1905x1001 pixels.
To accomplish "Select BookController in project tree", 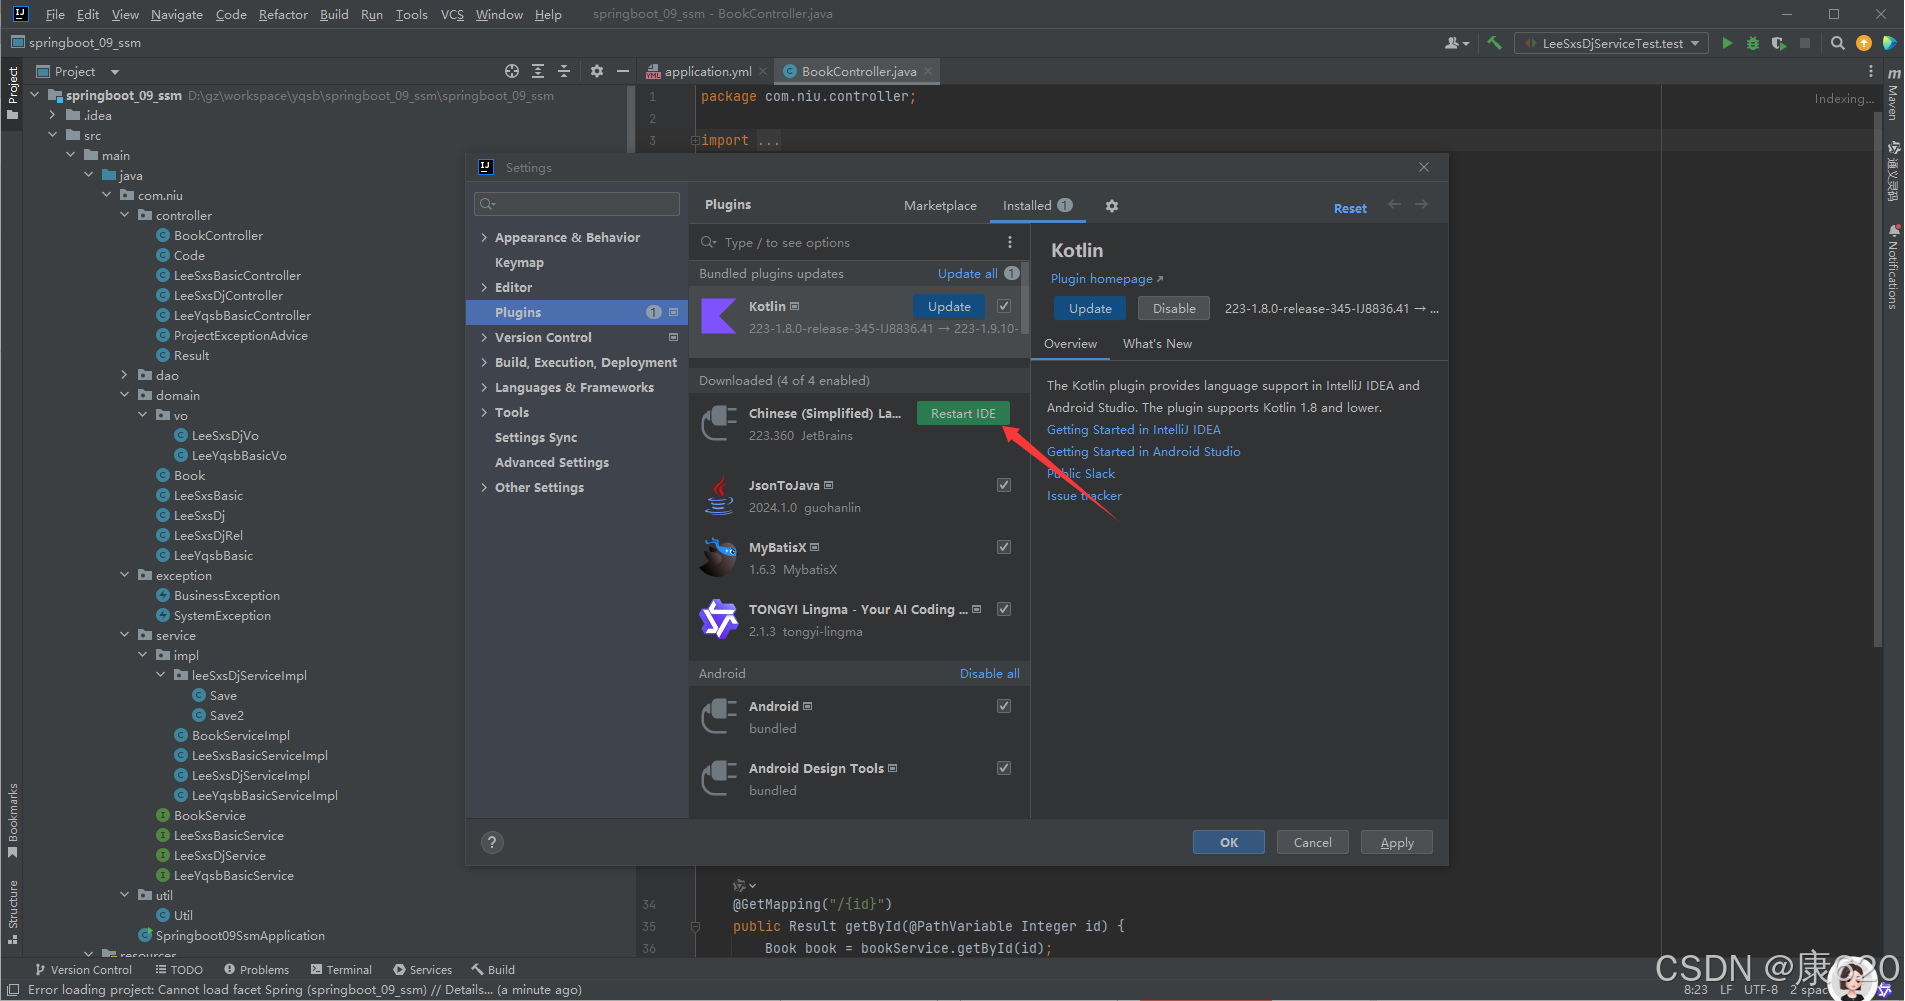I will pyautogui.click(x=218, y=235).
